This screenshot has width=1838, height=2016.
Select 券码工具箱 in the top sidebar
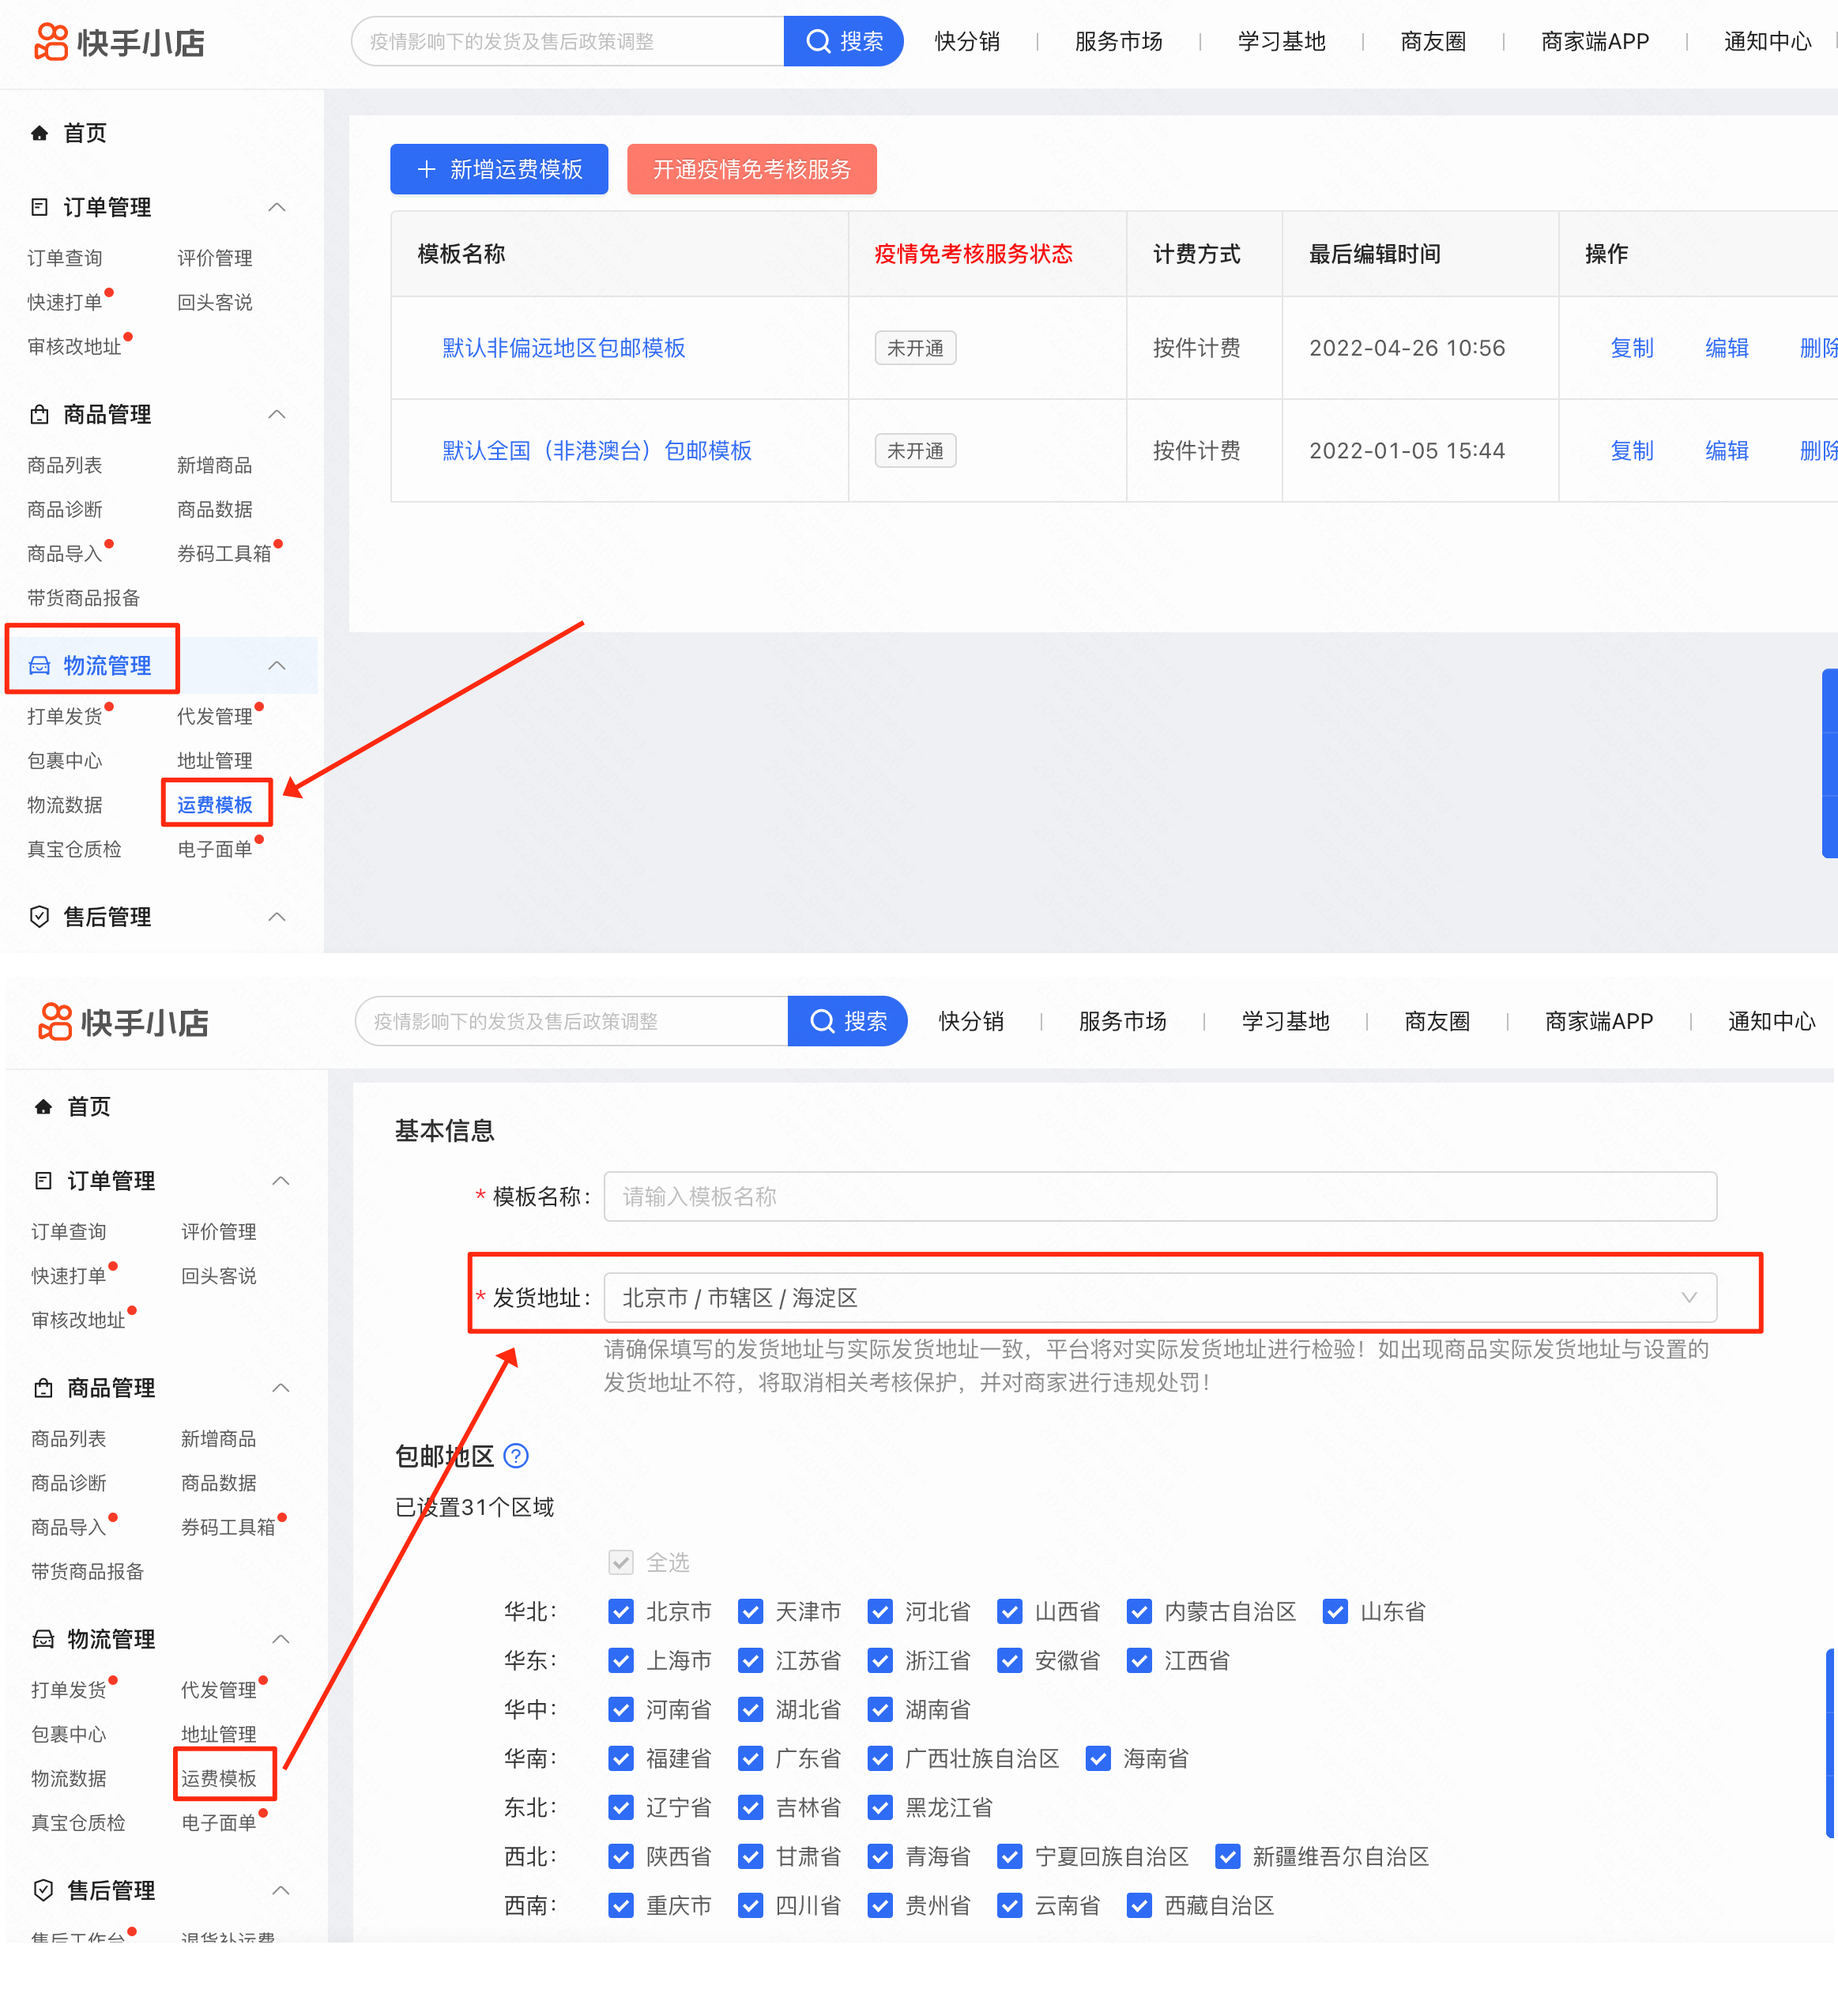224,553
